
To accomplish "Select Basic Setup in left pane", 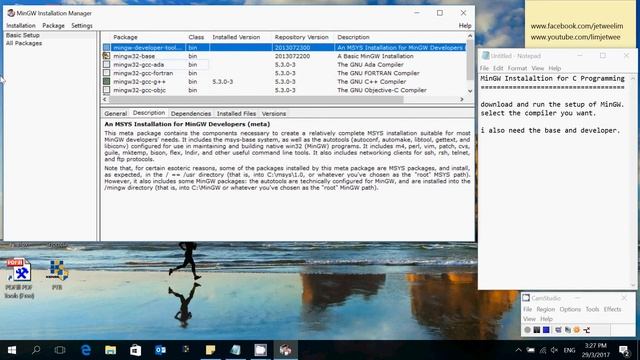I will click(23, 35).
